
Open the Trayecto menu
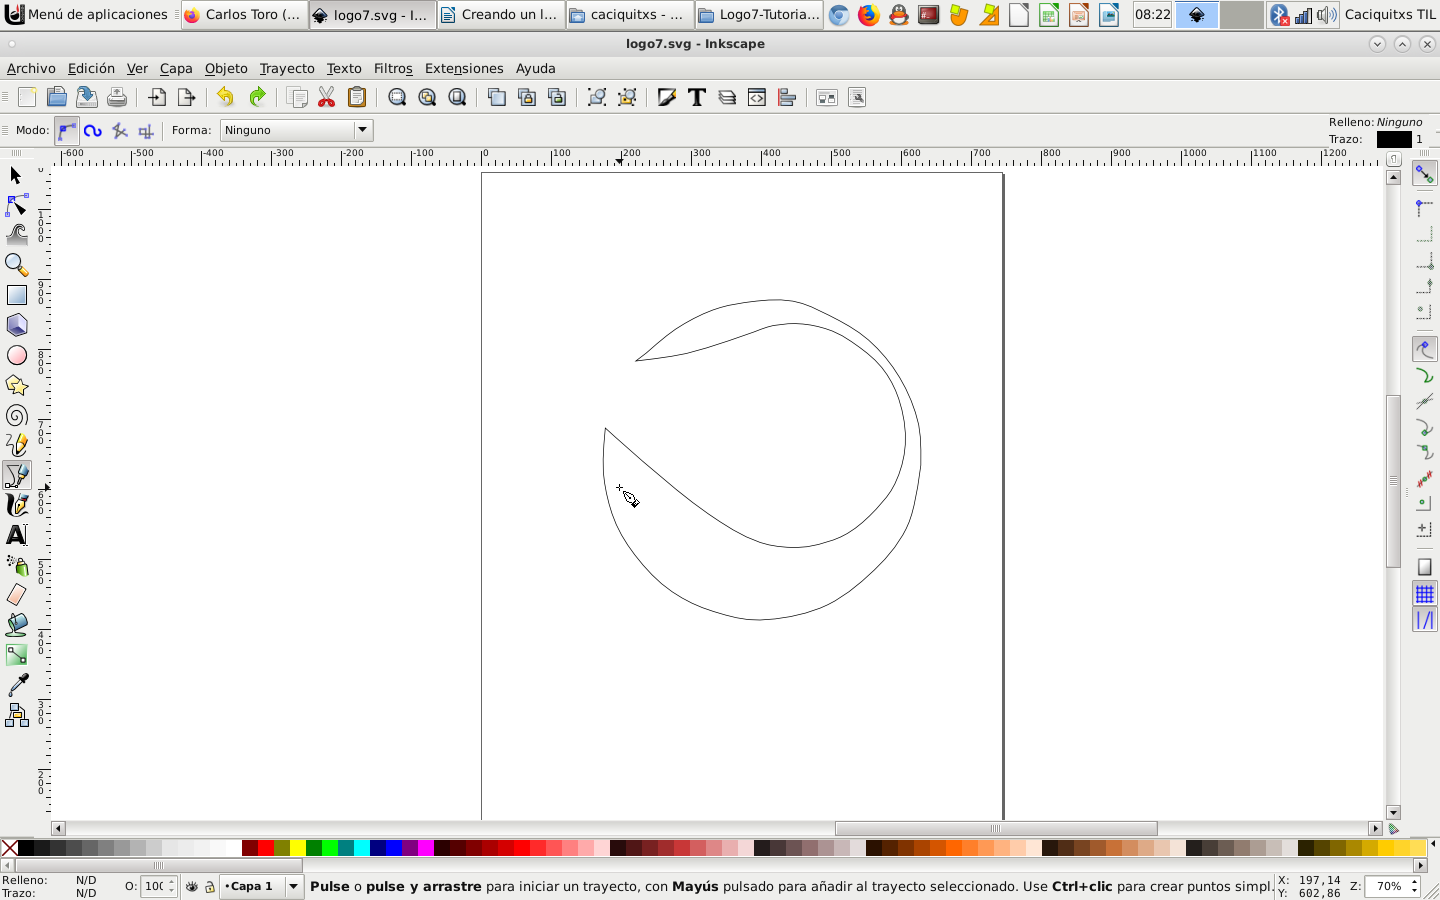click(287, 68)
